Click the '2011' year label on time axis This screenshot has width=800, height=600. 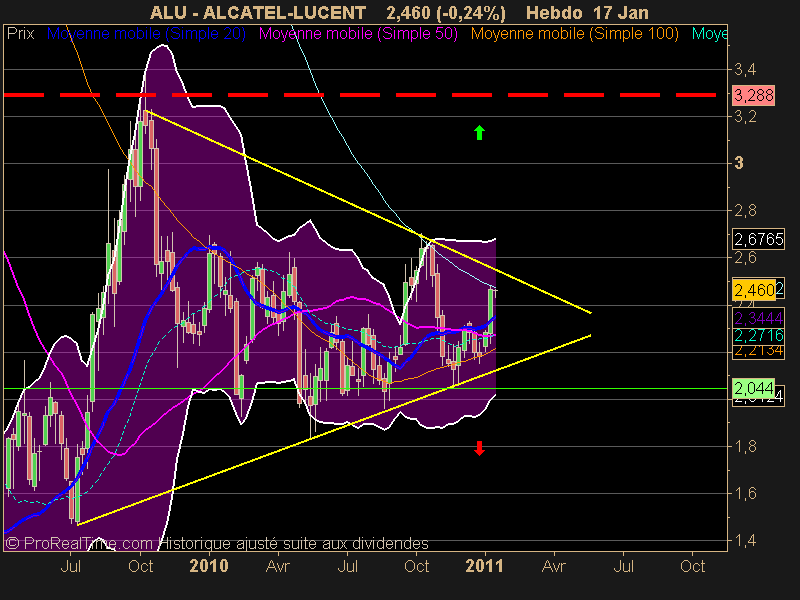click(484, 566)
